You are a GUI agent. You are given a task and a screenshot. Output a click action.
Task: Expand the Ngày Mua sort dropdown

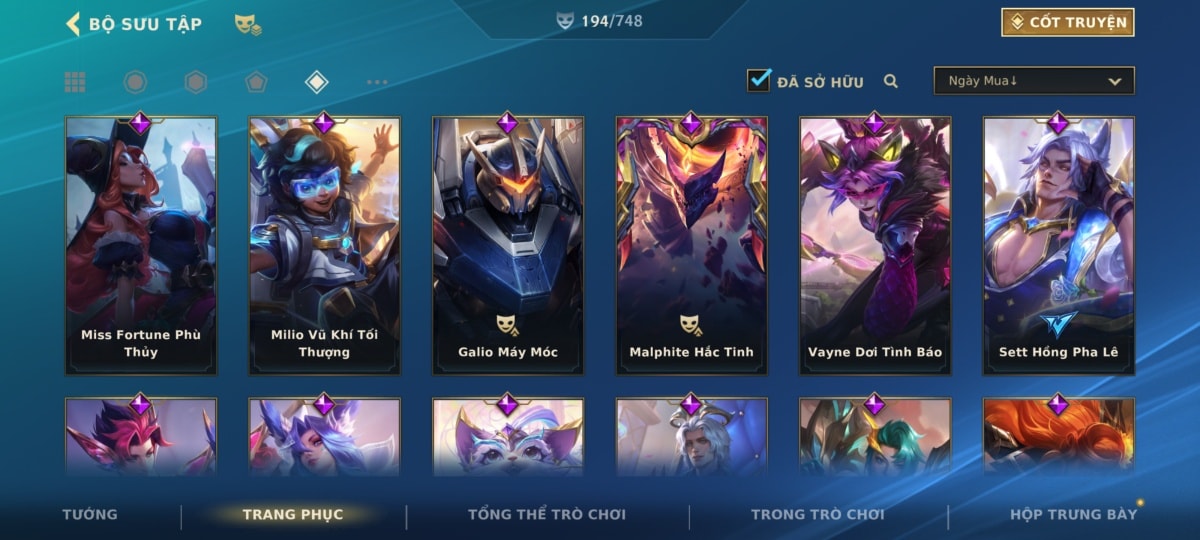[1034, 81]
